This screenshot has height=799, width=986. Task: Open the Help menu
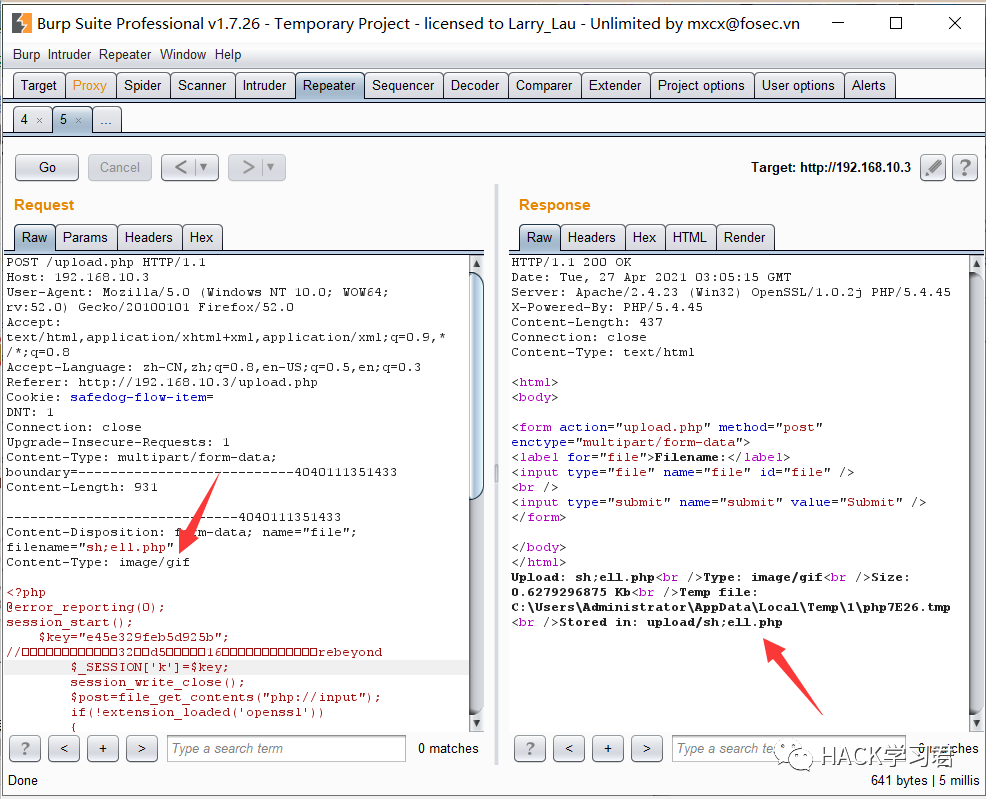(228, 55)
